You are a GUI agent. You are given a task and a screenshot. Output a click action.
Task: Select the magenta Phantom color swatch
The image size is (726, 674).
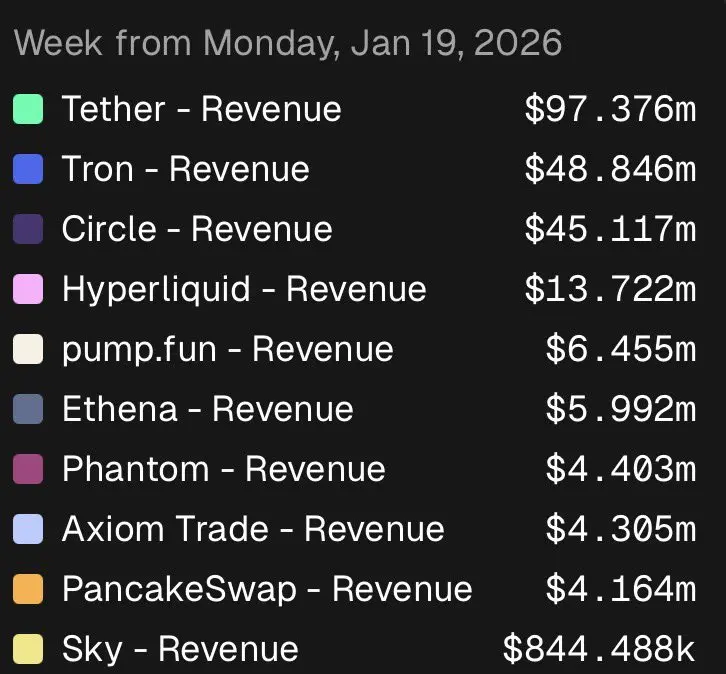[28, 469]
